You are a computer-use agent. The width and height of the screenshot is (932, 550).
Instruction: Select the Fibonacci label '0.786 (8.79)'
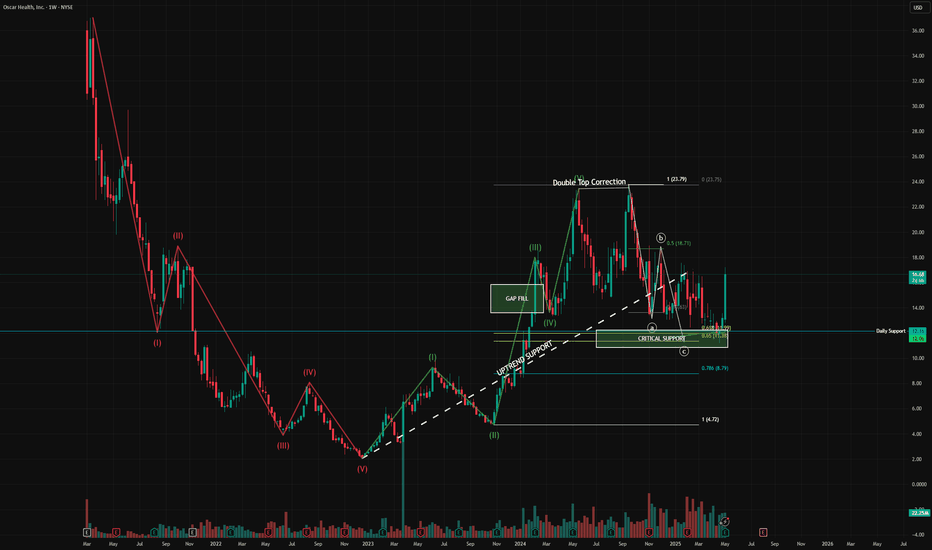[x=714, y=368]
